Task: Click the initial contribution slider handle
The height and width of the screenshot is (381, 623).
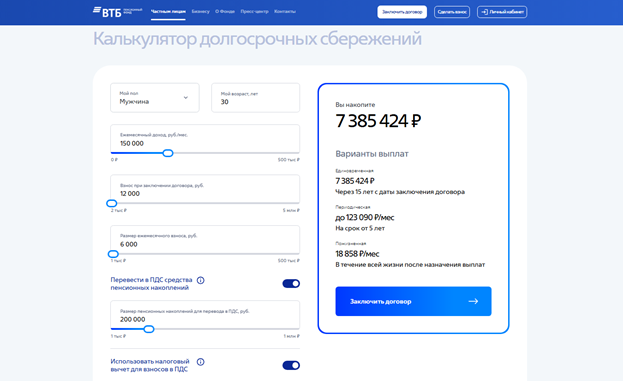Action: click(112, 203)
